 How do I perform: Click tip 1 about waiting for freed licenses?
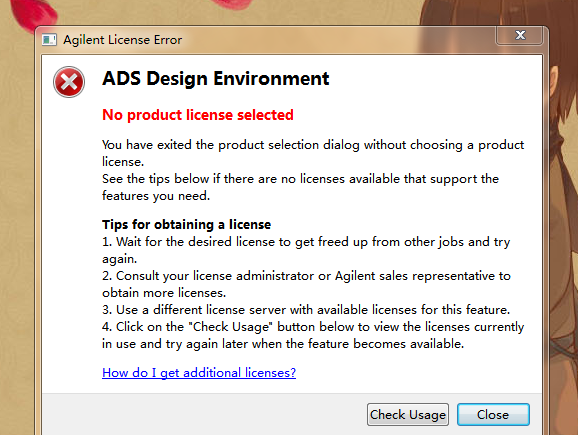[306, 250]
